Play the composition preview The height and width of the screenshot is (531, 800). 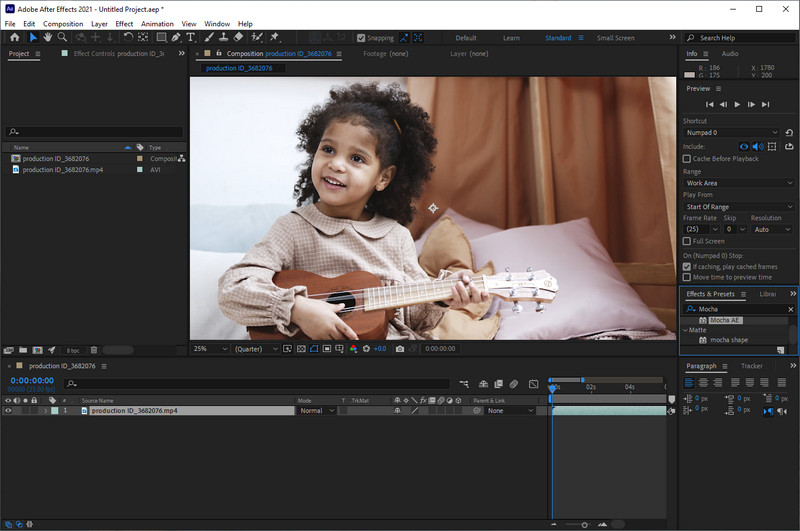737,104
